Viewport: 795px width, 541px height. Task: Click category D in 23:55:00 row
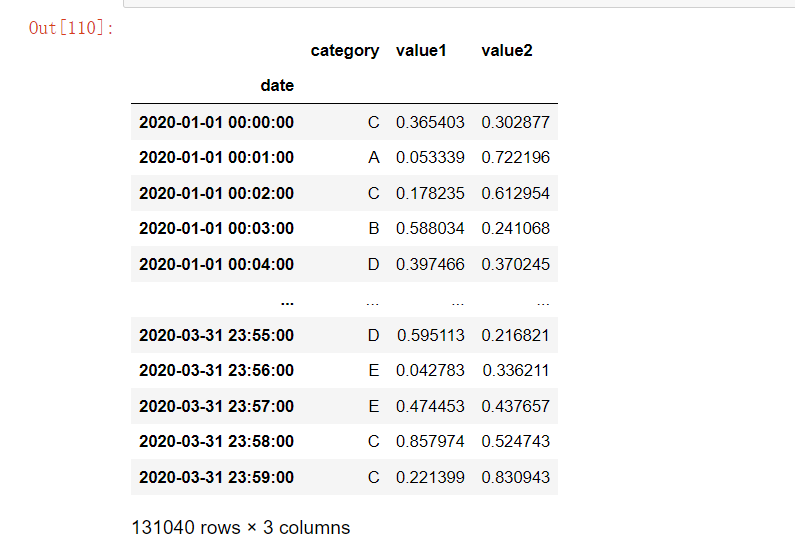click(x=373, y=335)
